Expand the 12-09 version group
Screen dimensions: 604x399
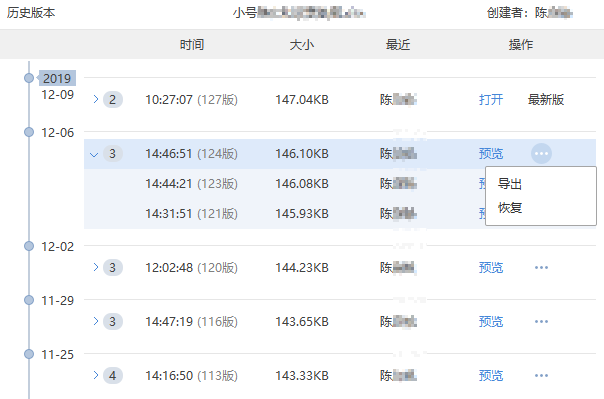pos(96,99)
